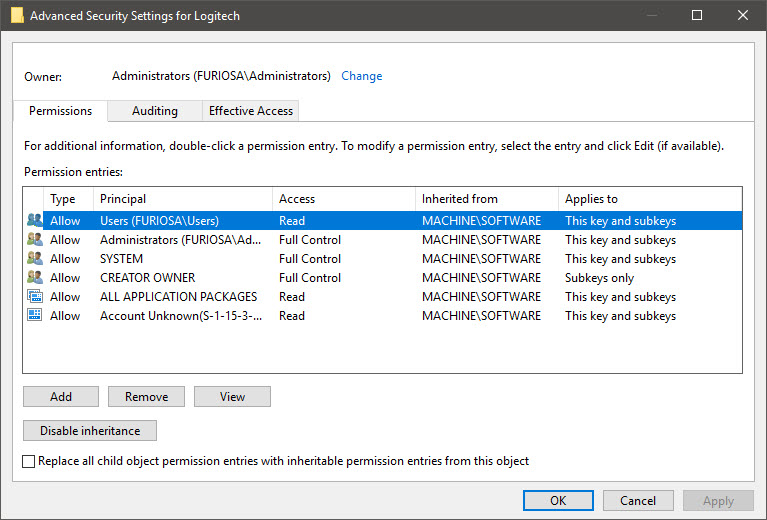The width and height of the screenshot is (767, 520).
Task: Click the Owner name Administrators (FURIOSA\Administrators)
Action: pos(221,76)
